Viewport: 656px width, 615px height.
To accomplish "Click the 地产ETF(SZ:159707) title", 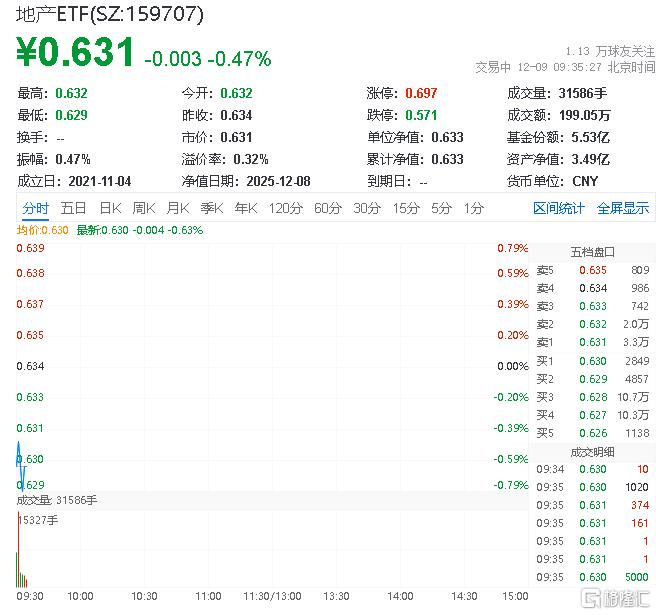I will (111, 14).
